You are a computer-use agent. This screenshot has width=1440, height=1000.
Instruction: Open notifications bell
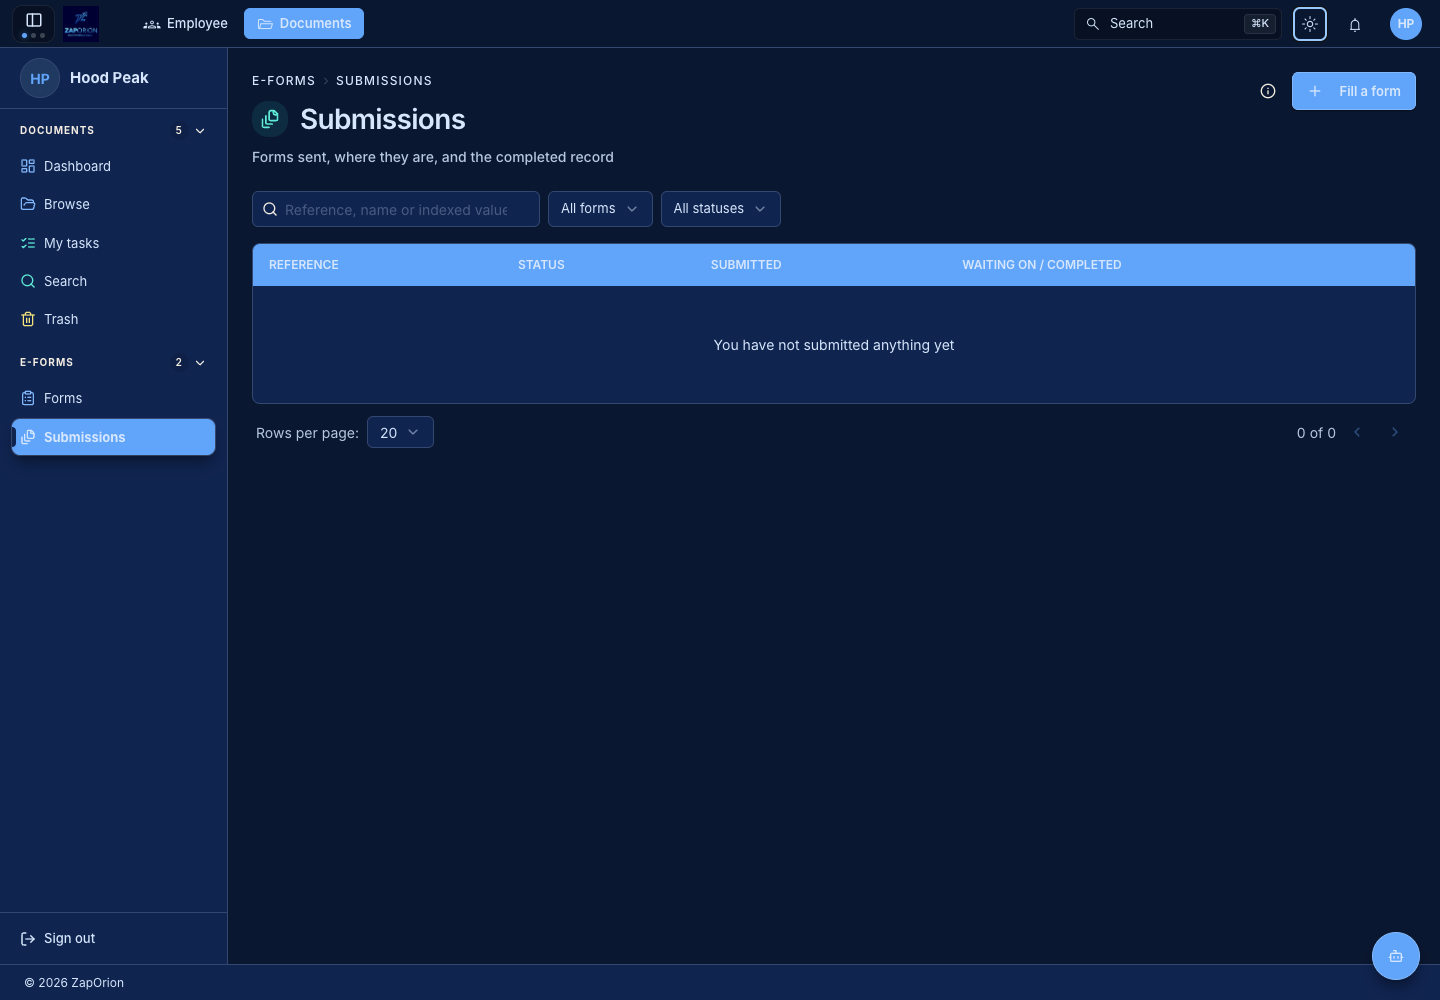pyautogui.click(x=1355, y=24)
